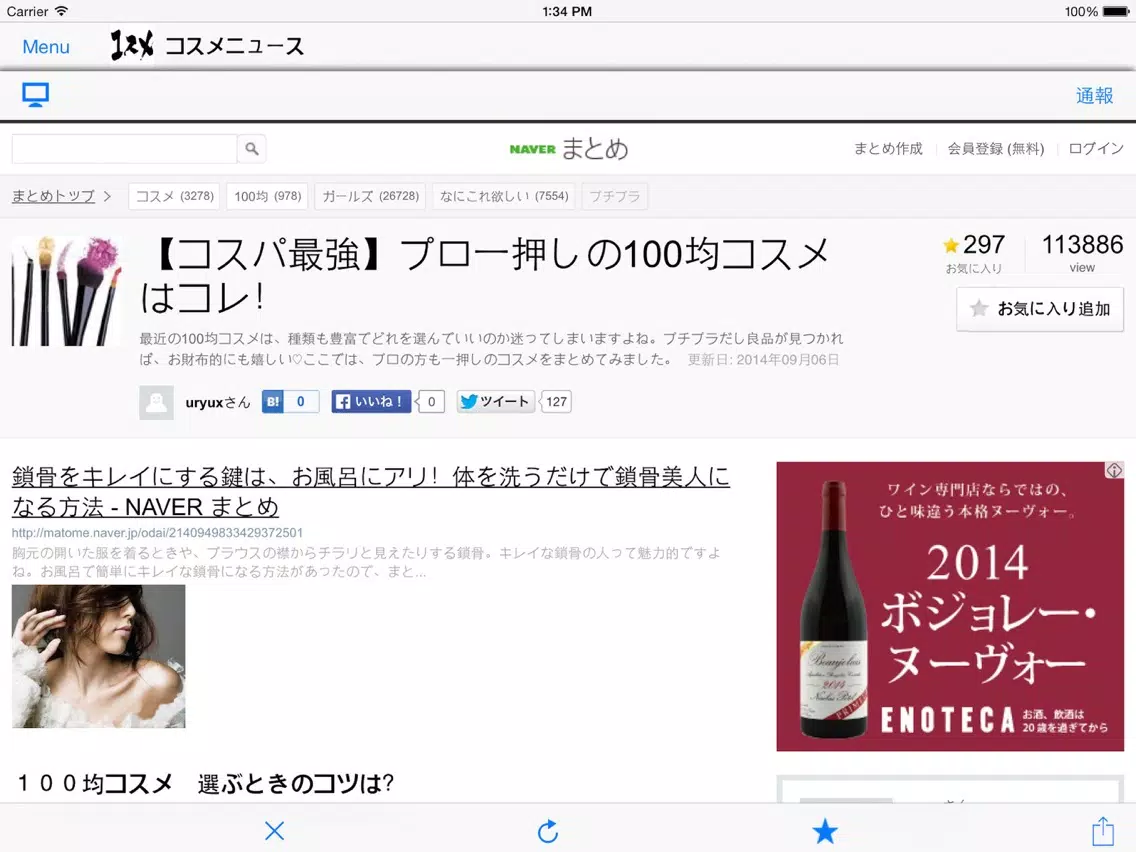Open the ENOTECA ボジョレー・ヌーヴォー ad
Image resolution: width=1136 pixels, height=852 pixels.
[x=950, y=606]
